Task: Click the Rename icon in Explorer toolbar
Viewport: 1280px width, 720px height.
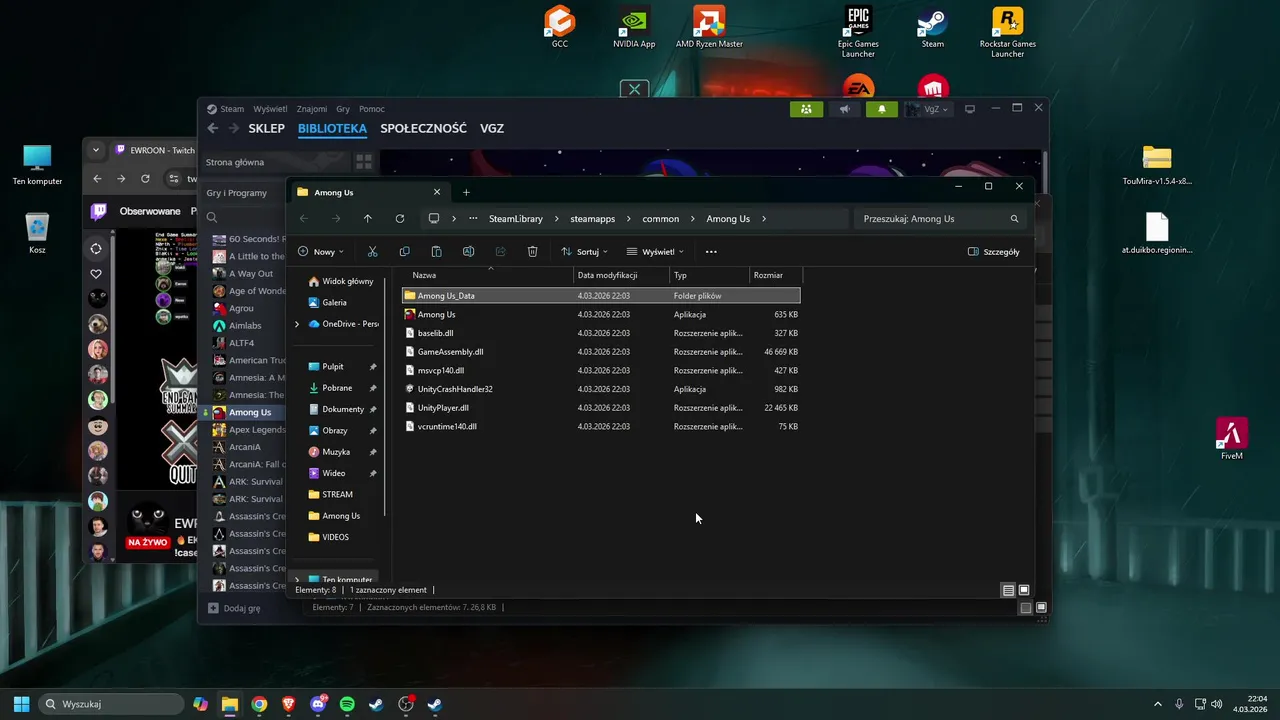Action: 468,252
